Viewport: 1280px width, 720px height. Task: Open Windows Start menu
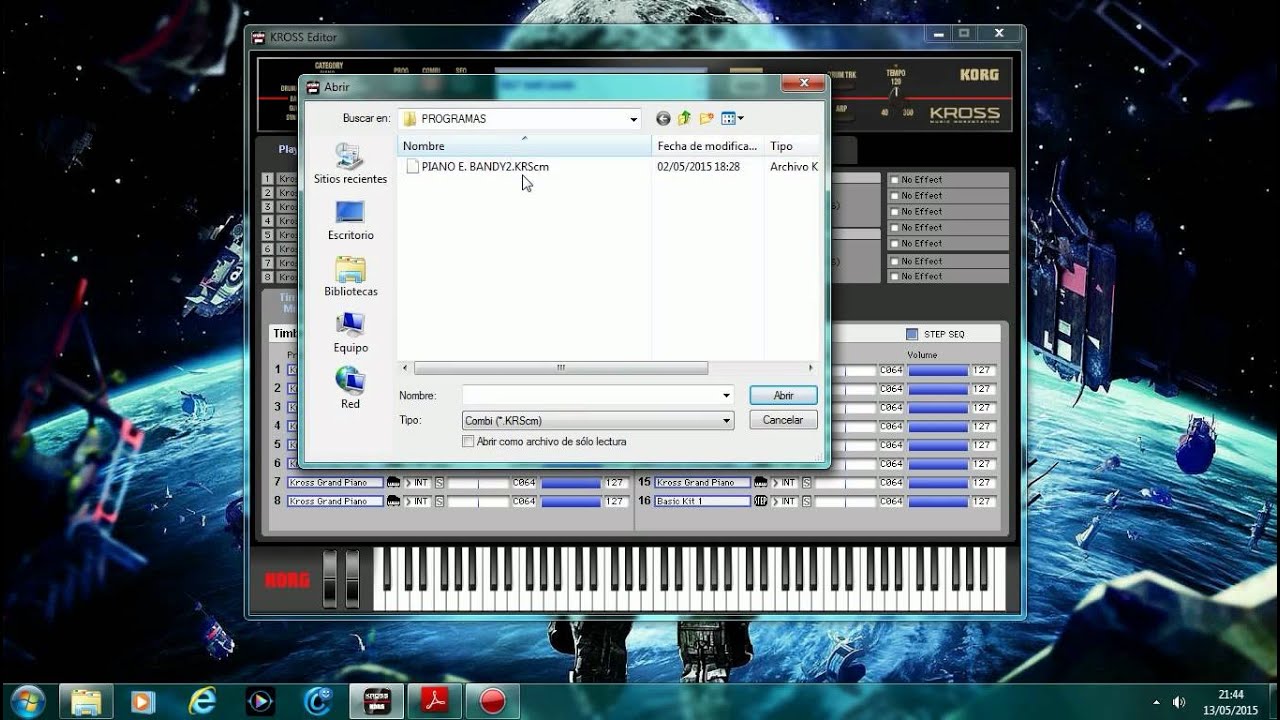click(27, 701)
